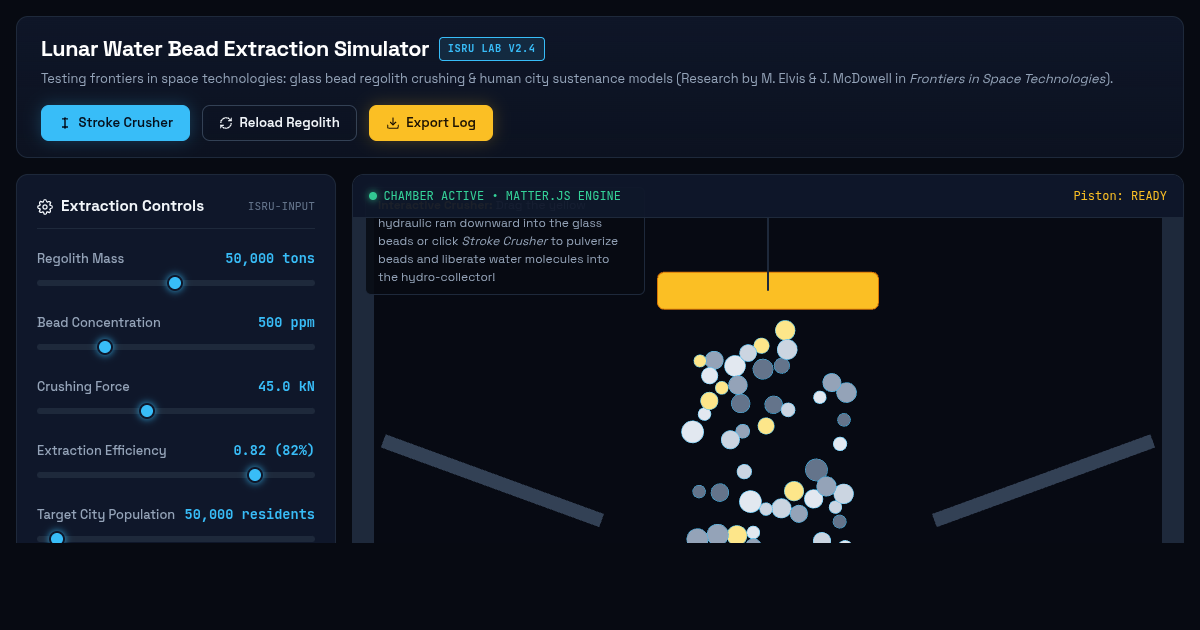Image resolution: width=1200 pixels, height=630 pixels.
Task: Adjust the Regolith Mass slider
Action: 176,283
